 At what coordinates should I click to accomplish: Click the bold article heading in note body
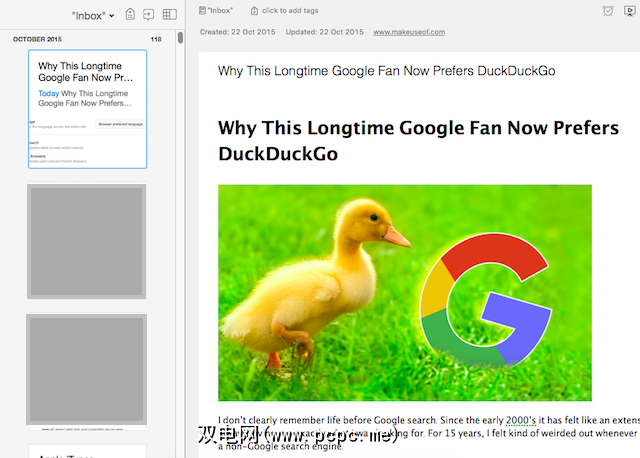click(x=390, y=141)
